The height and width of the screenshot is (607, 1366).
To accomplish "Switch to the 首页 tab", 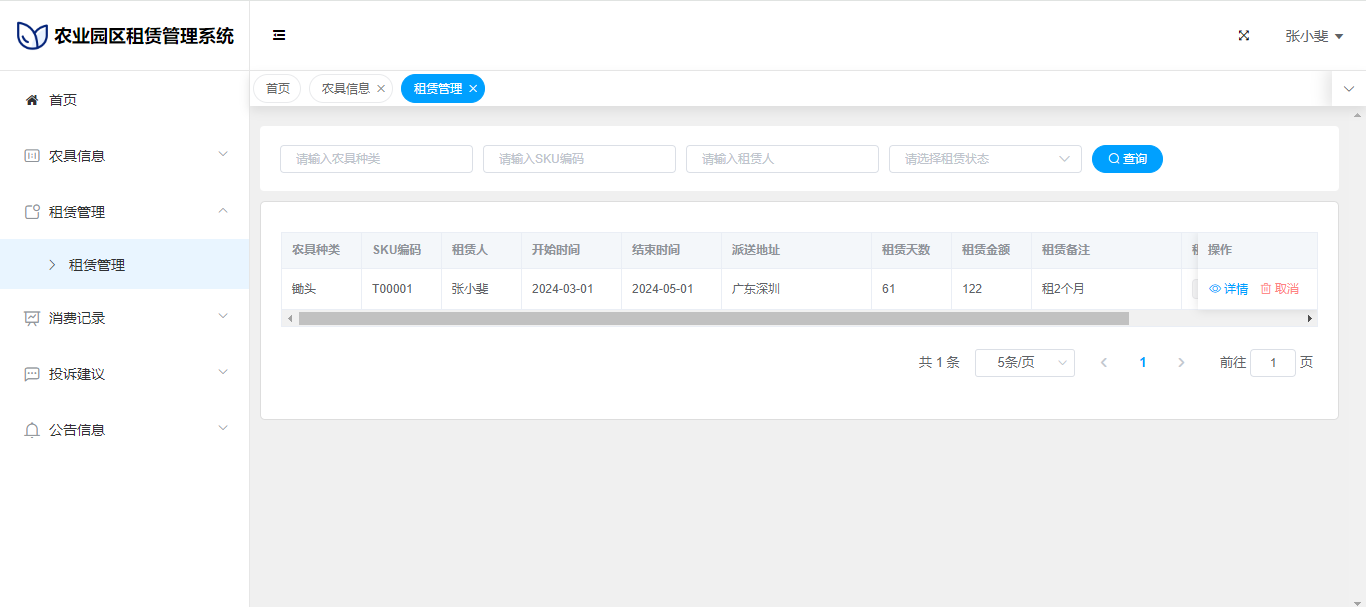I will pos(277,89).
